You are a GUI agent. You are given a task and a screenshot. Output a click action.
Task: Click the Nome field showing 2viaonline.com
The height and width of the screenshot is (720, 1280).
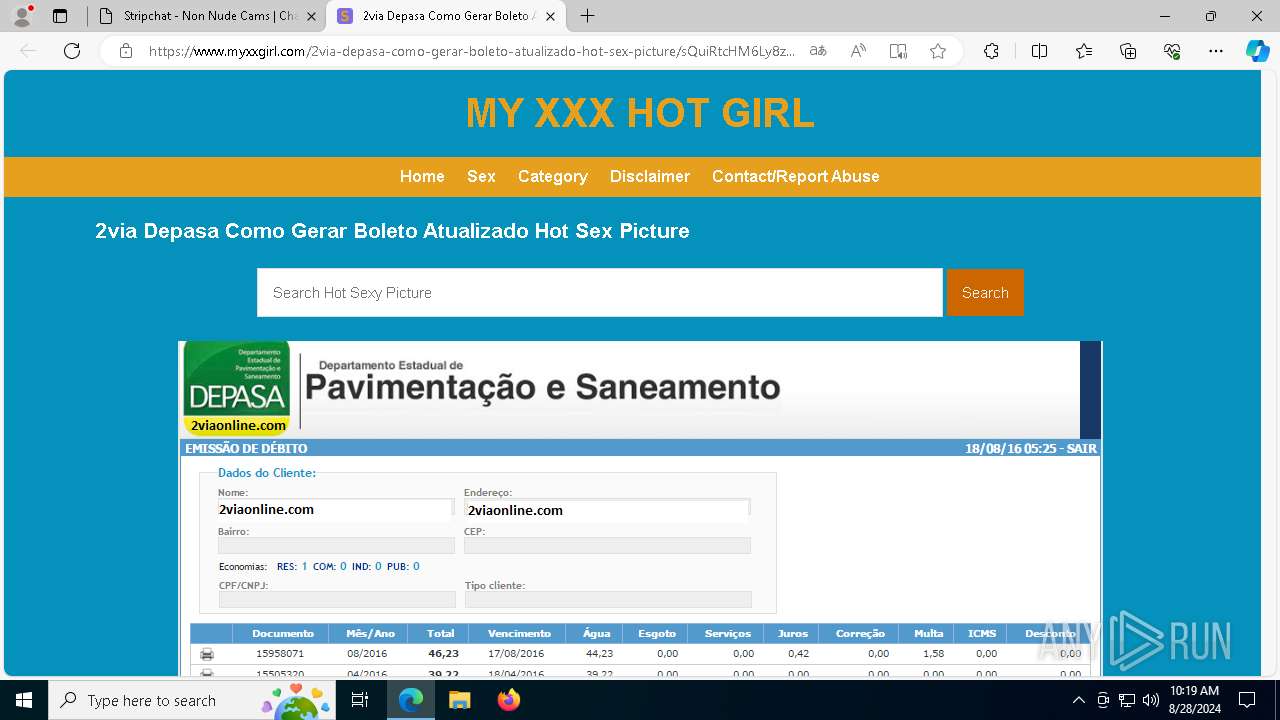coord(335,509)
